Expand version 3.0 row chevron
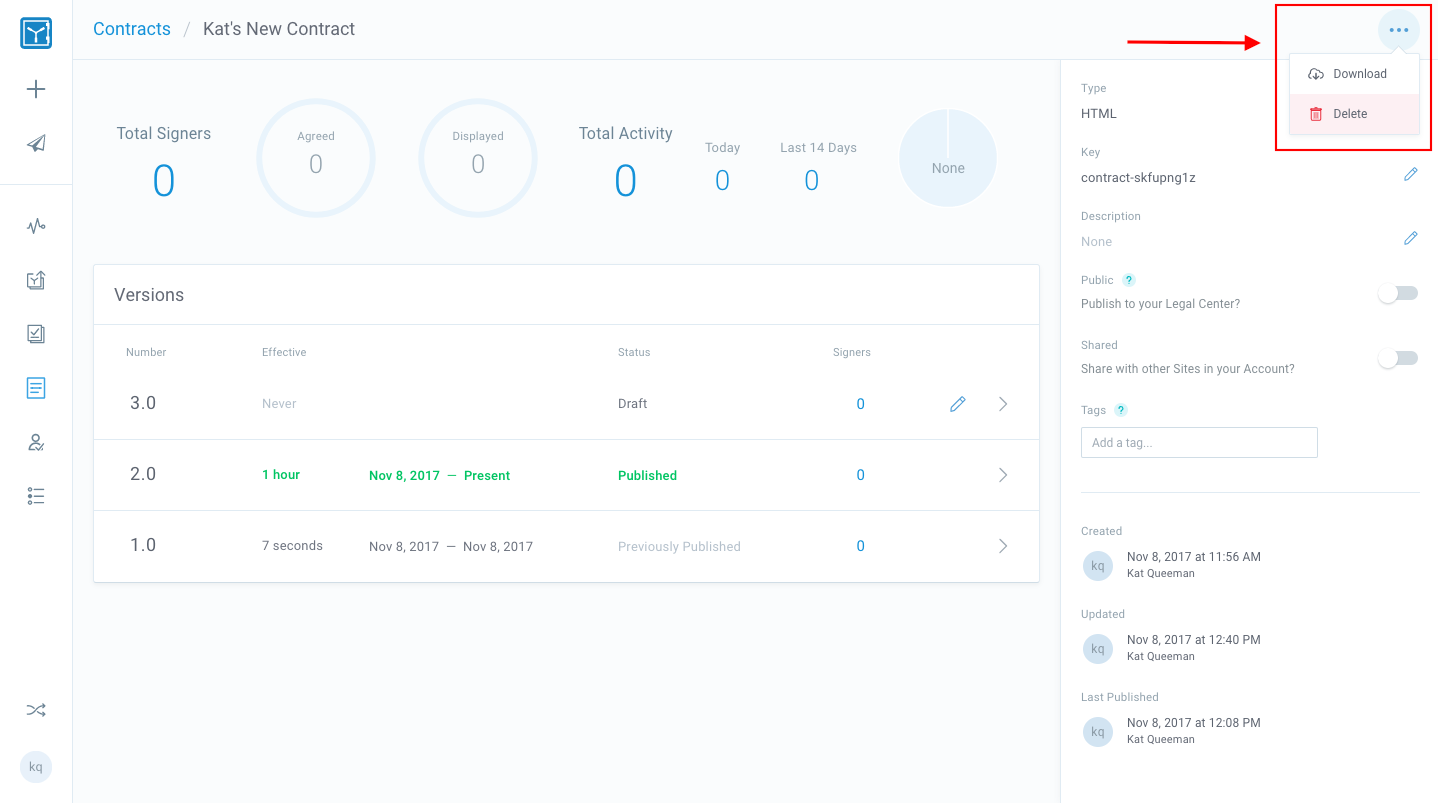Image resolution: width=1438 pixels, height=803 pixels. click(x=1003, y=404)
